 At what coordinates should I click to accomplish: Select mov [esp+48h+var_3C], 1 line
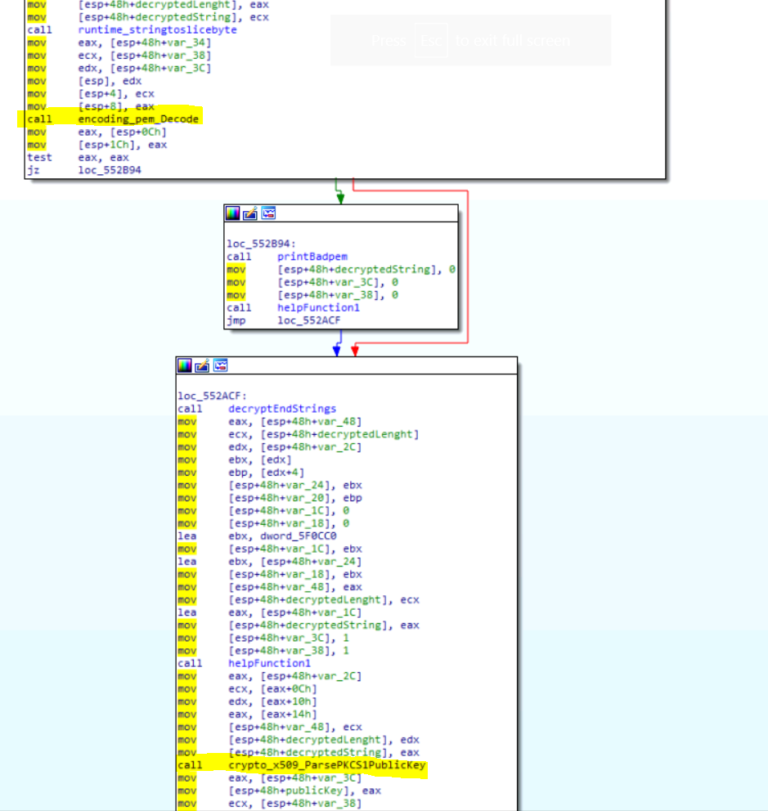point(264,638)
